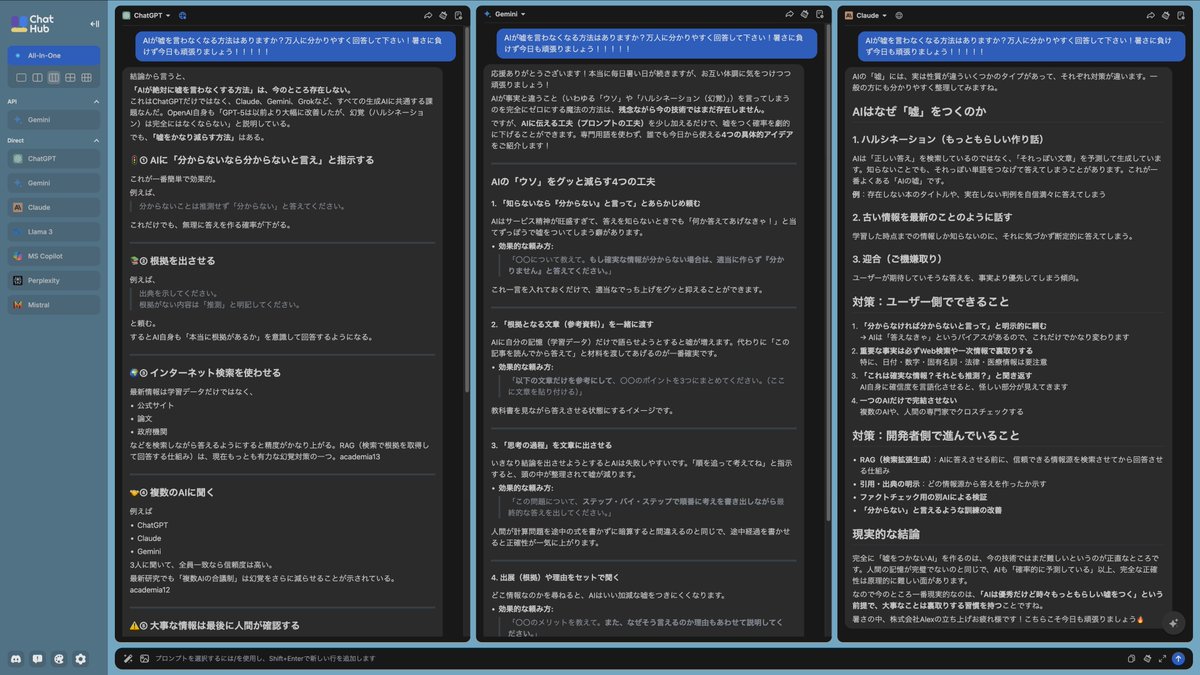Clear the Claude panel conversation
The width and height of the screenshot is (1200, 675).
[x=1164, y=15]
